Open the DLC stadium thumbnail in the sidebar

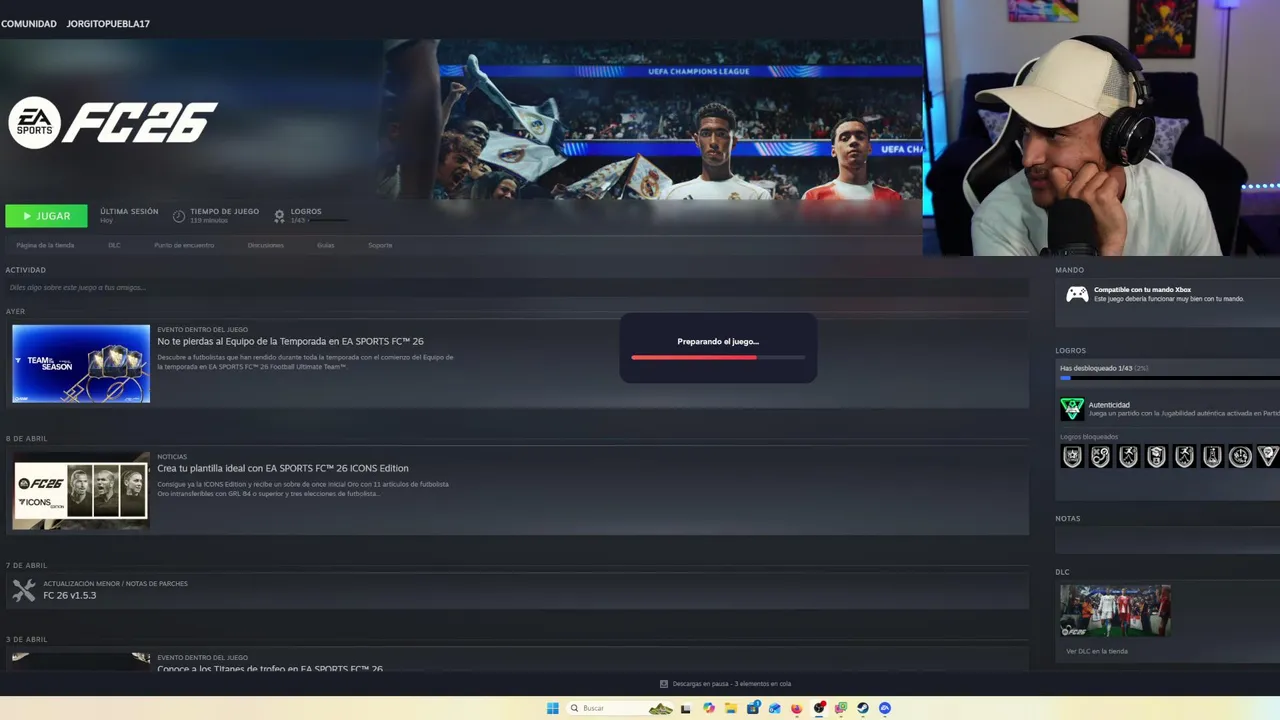(x=1115, y=611)
